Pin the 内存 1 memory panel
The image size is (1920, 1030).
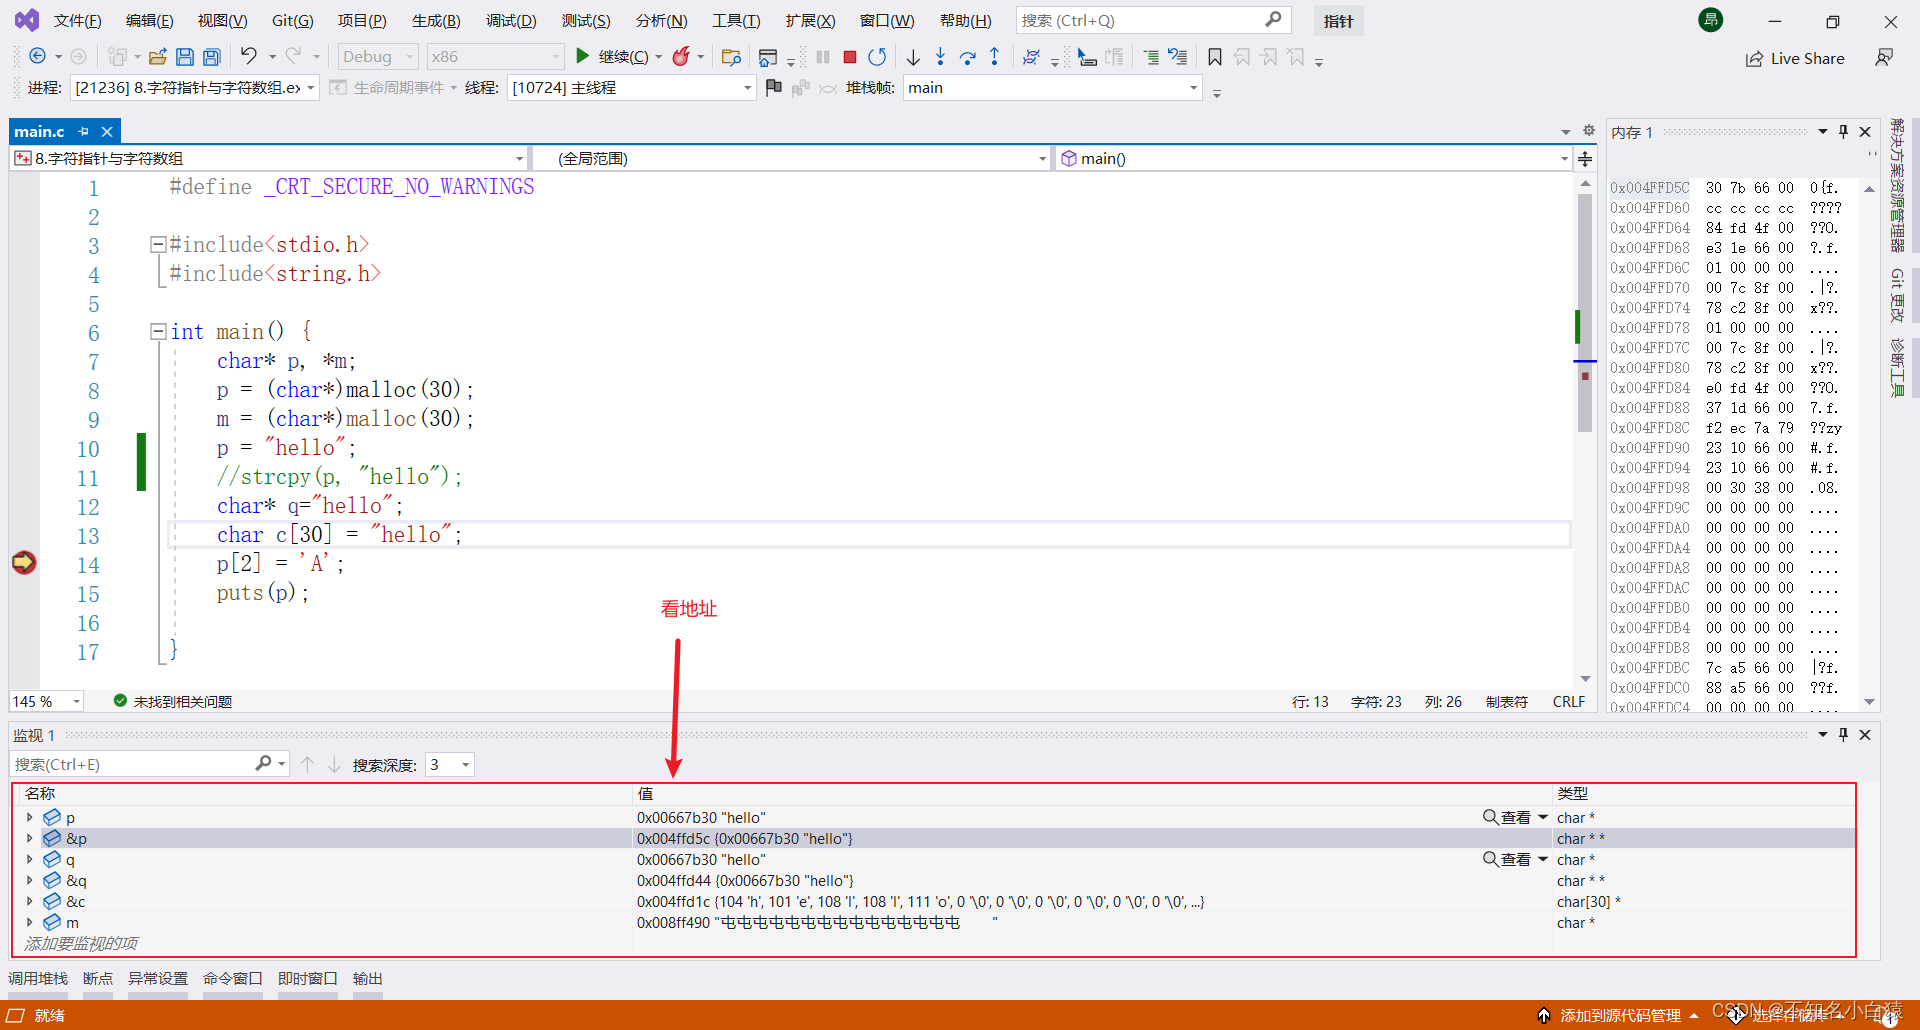[x=1844, y=131]
